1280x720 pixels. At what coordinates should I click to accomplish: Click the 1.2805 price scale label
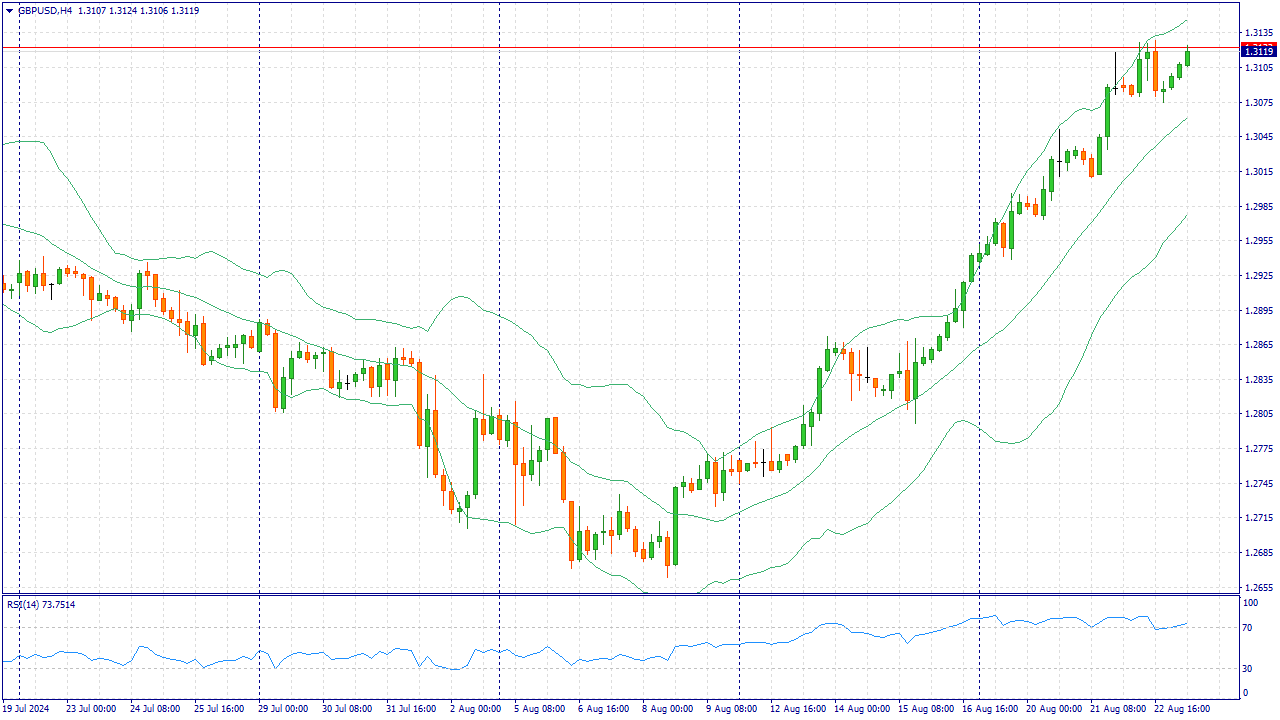point(1257,414)
